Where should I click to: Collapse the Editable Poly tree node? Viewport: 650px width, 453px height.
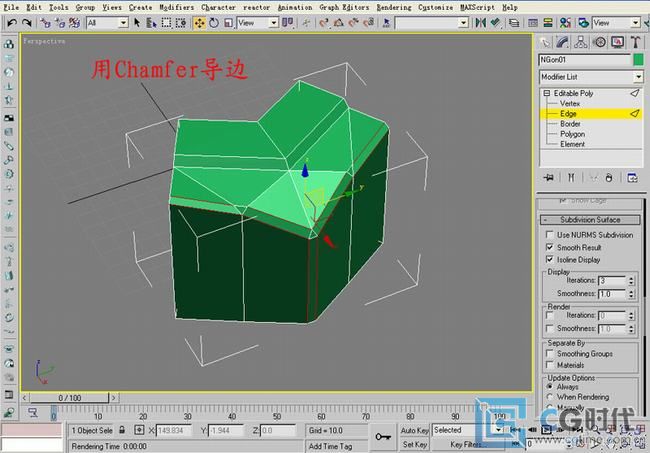coord(547,93)
